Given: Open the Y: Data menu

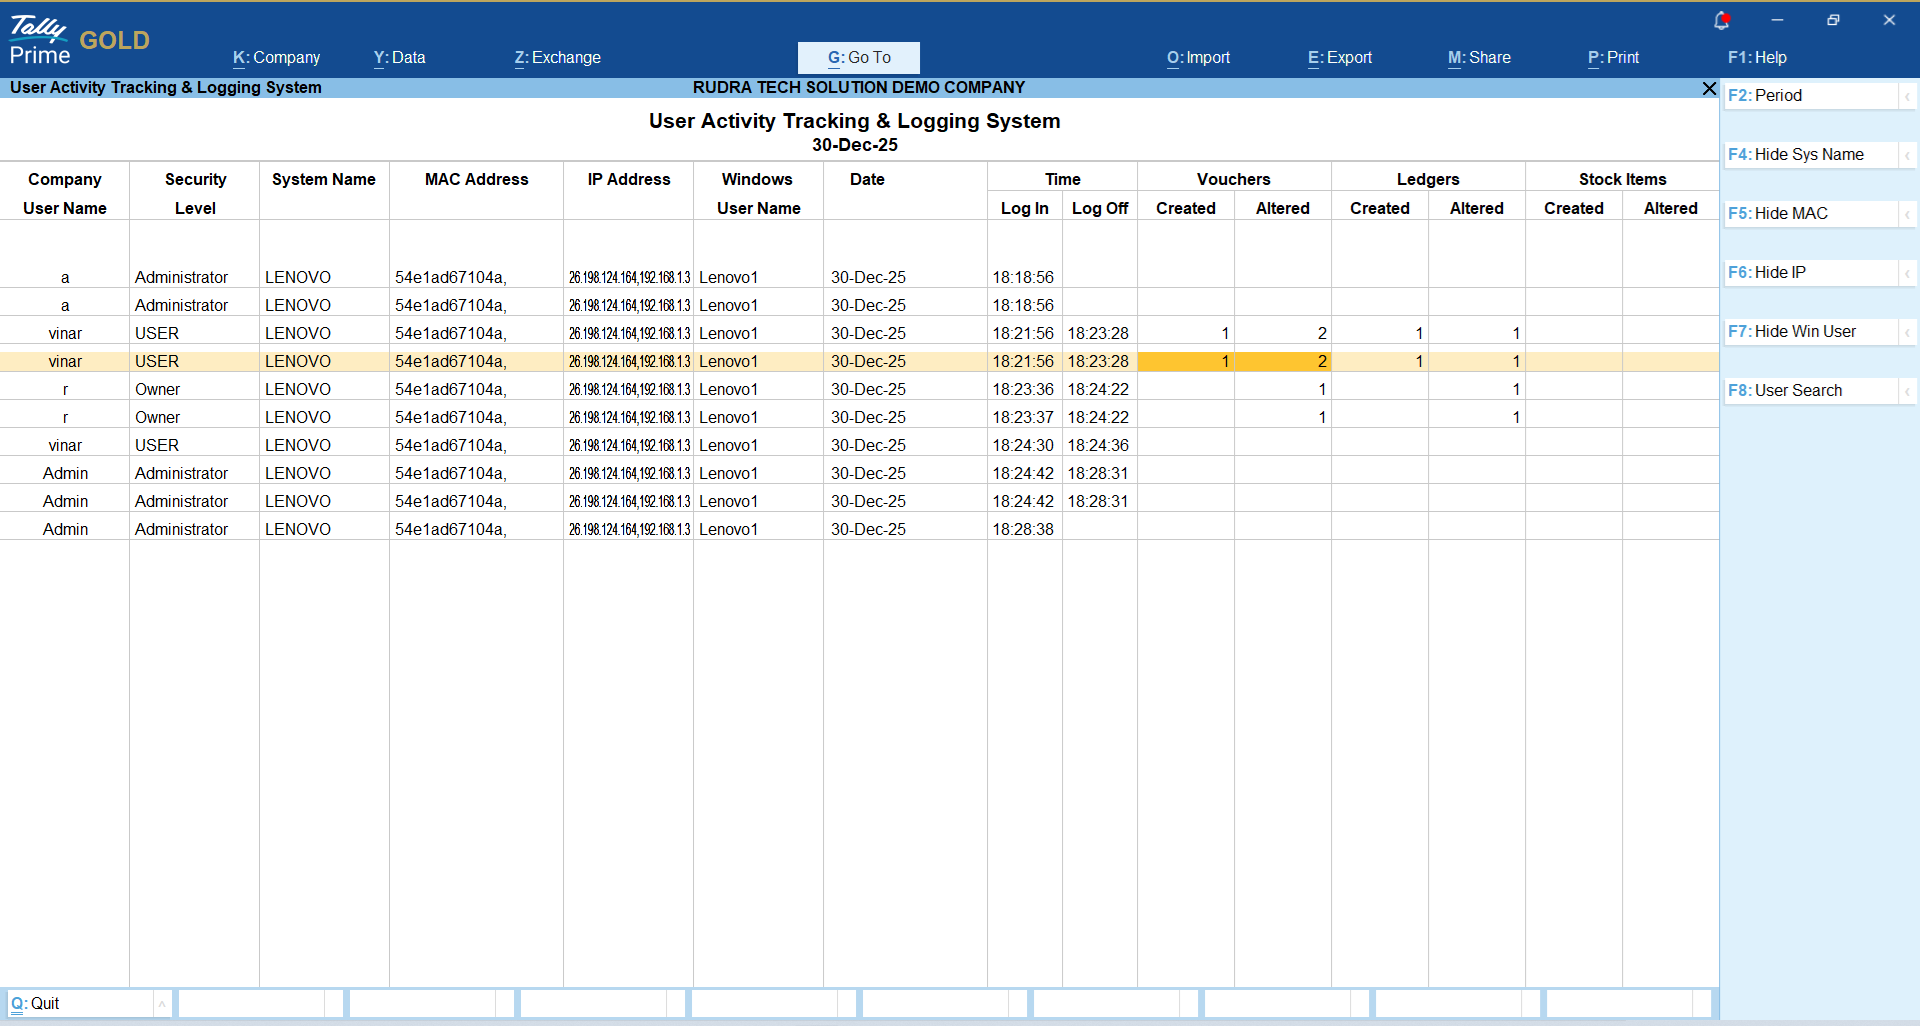Looking at the screenshot, I should (x=399, y=58).
